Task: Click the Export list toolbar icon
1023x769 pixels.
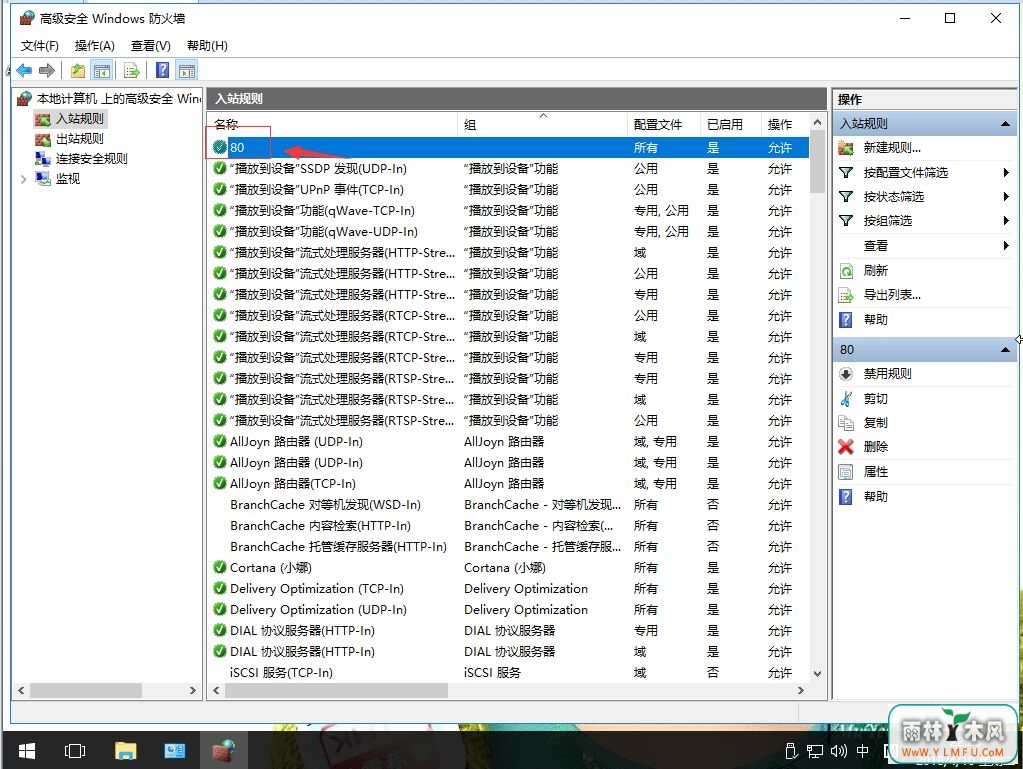Action: (131, 70)
